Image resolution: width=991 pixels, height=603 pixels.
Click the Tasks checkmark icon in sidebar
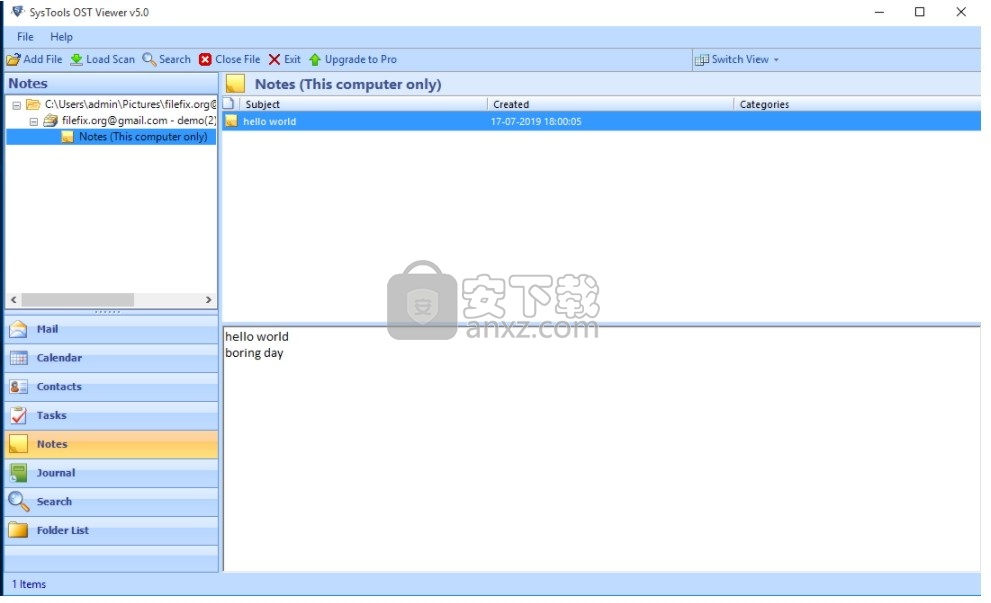(18, 415)
